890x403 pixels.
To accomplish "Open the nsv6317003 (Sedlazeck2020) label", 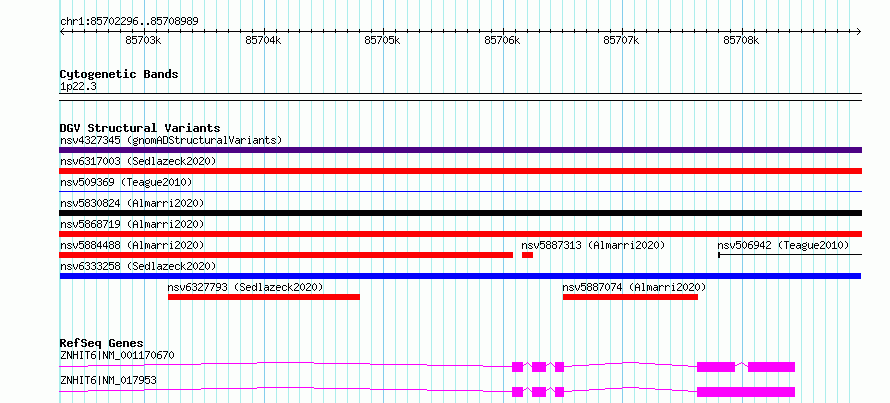I will (138, 161).
